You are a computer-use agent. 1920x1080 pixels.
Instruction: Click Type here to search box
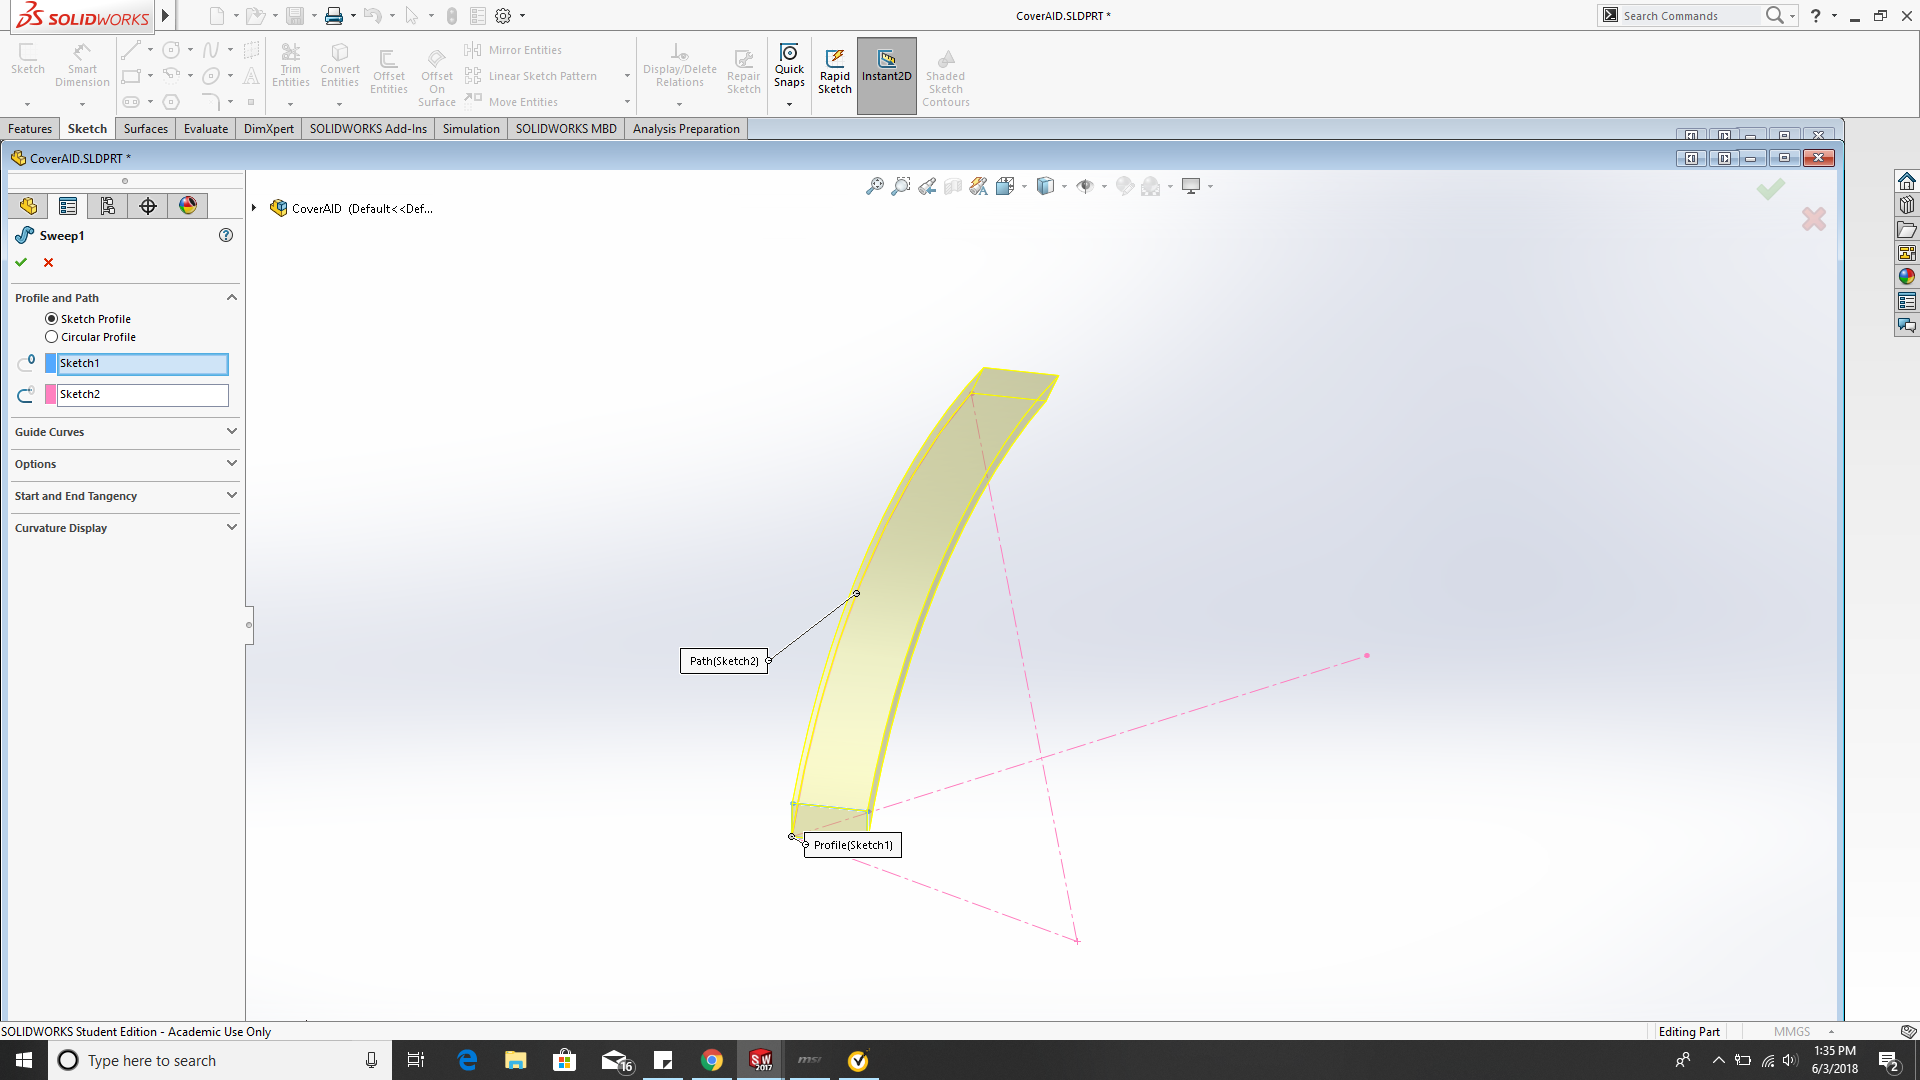(218, 1060)
